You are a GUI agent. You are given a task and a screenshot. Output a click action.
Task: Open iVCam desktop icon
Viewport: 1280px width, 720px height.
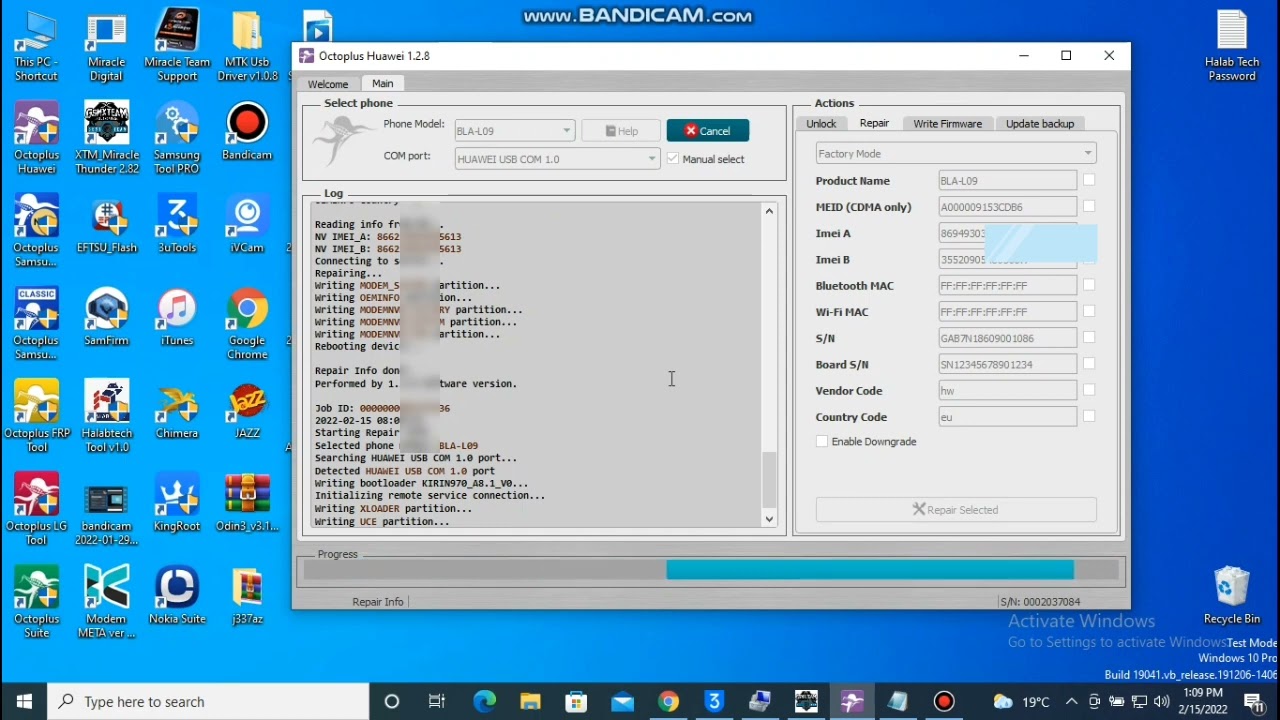tap(247, 225)
